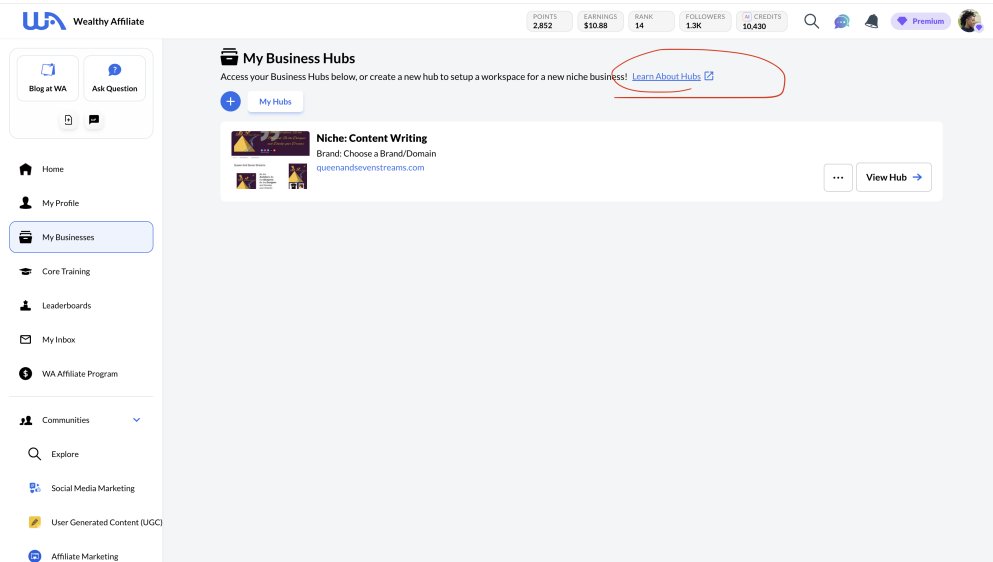Collapse the Communities chevron
The image size is (993, 562).
136,420
